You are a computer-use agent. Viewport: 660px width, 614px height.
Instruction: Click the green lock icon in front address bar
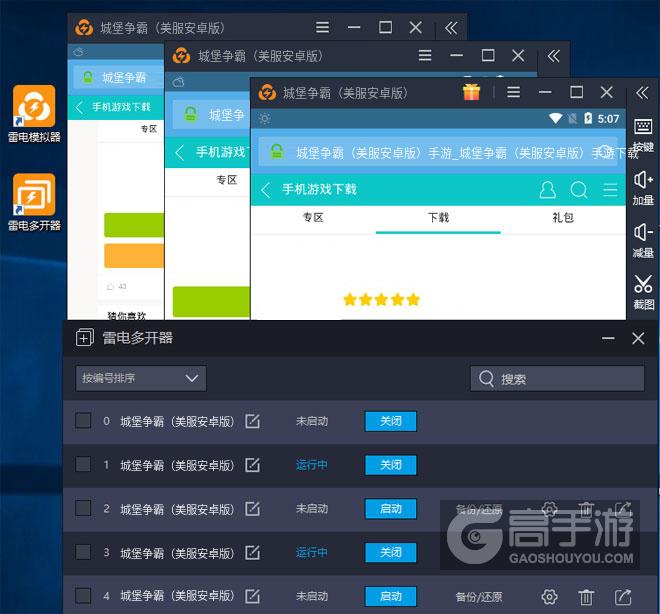pos(277,152)
